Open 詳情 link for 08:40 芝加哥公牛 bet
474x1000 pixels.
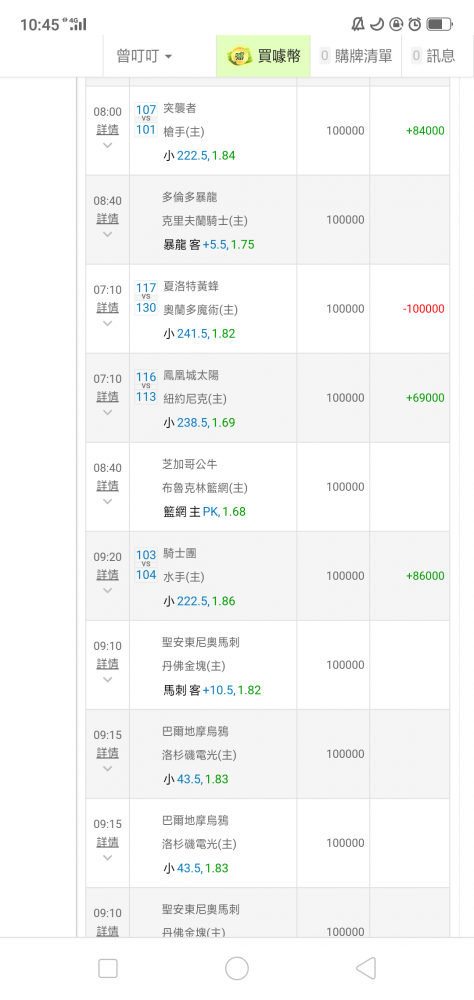107,485
